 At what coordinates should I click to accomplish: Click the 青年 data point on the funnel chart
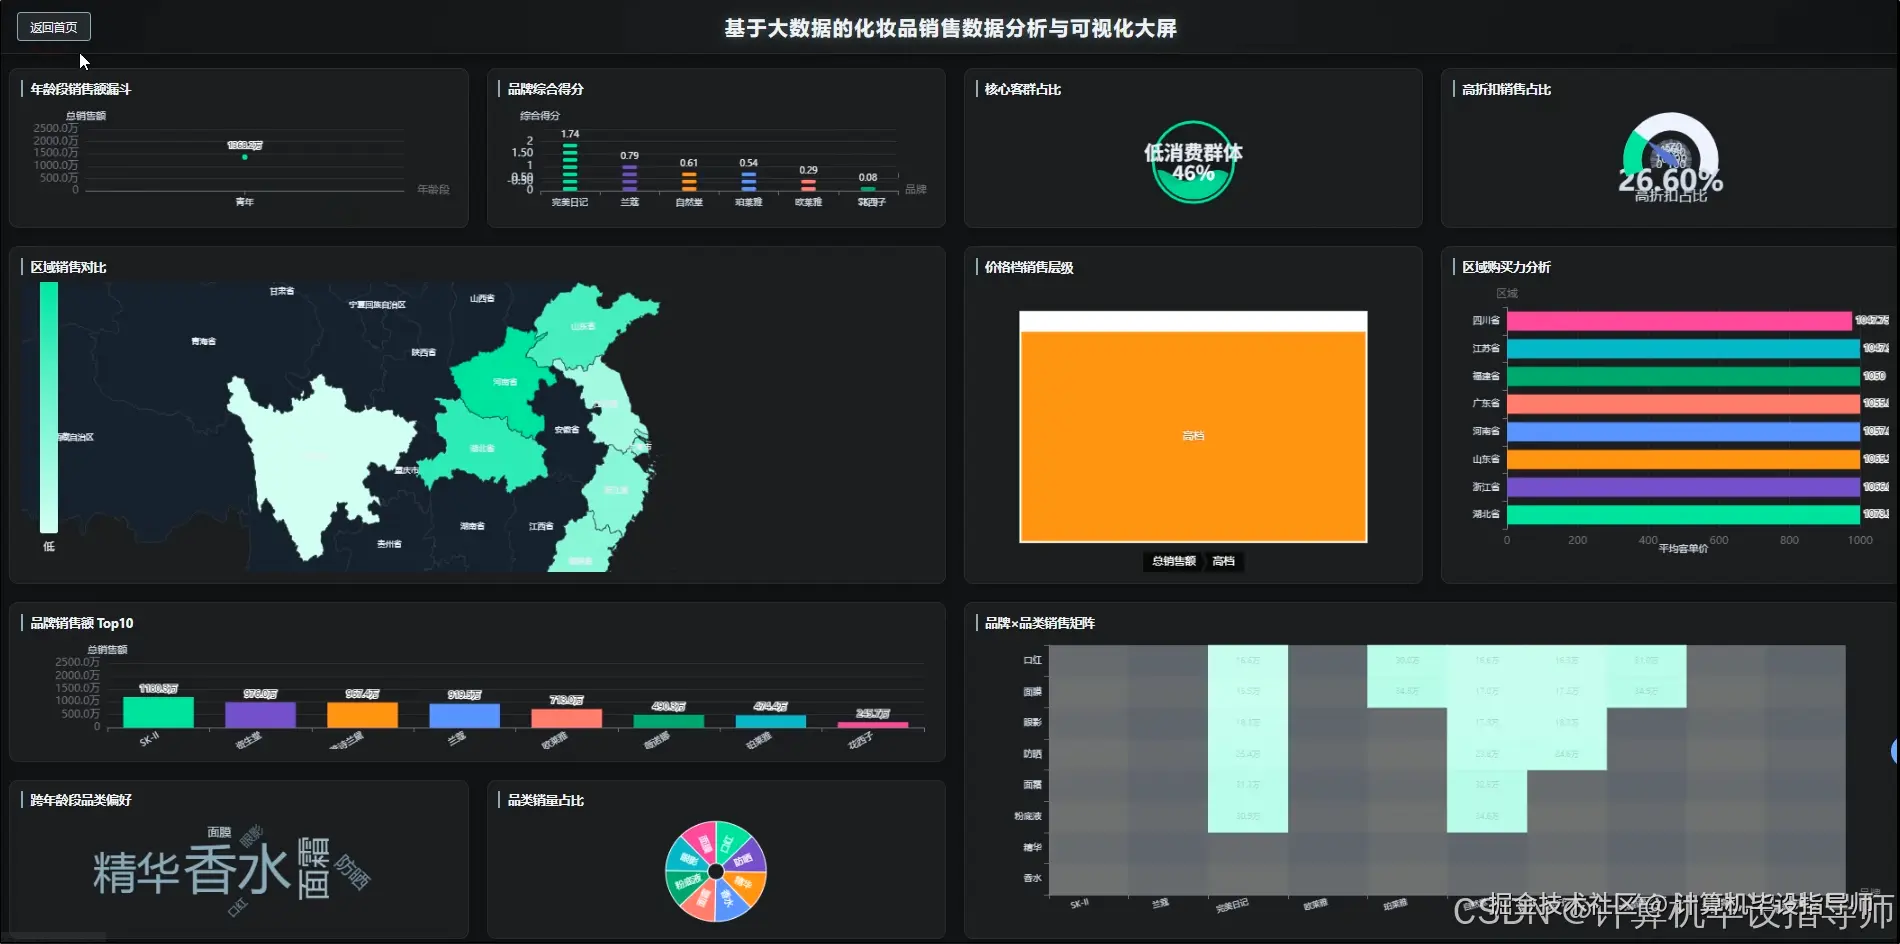[245, 157]
